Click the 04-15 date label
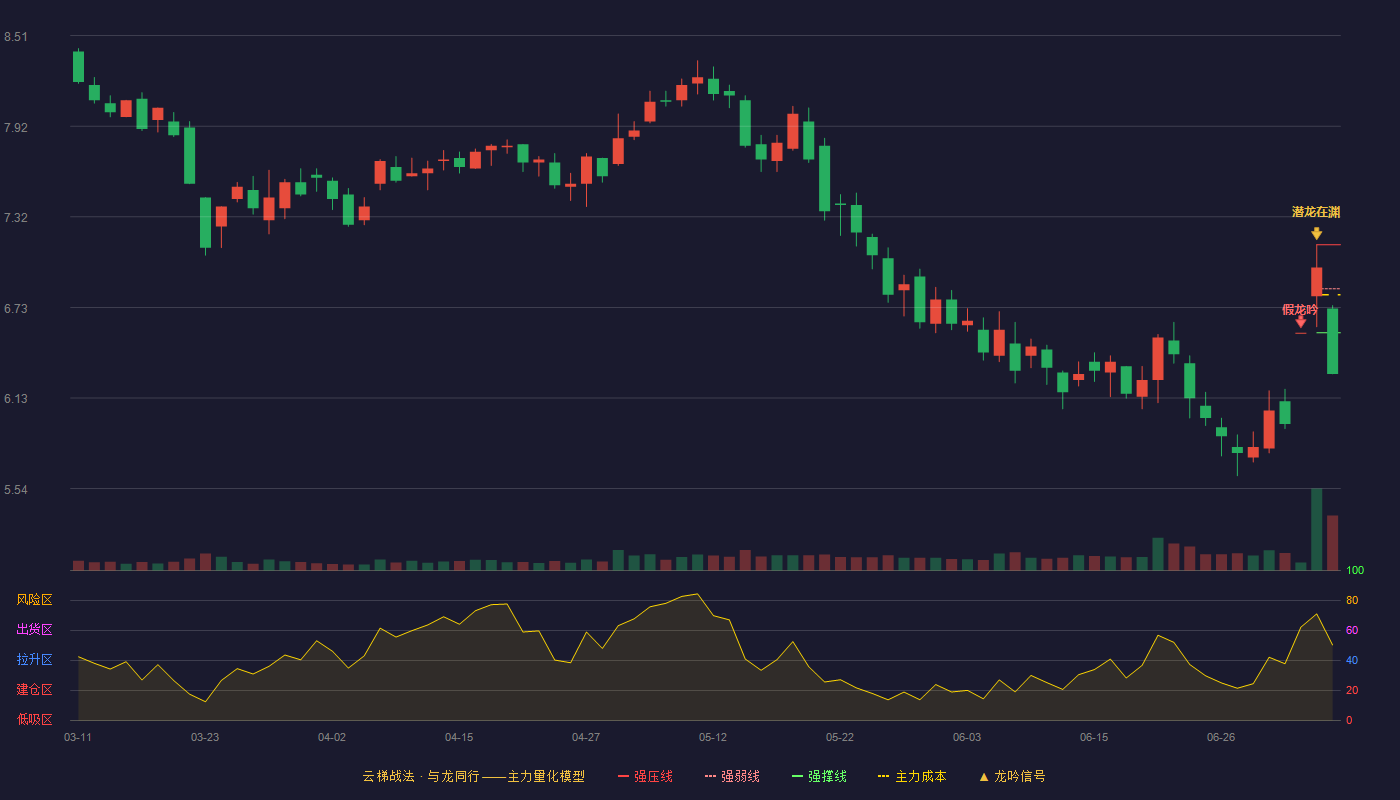The image size is (1400, 800). [459, 737]
